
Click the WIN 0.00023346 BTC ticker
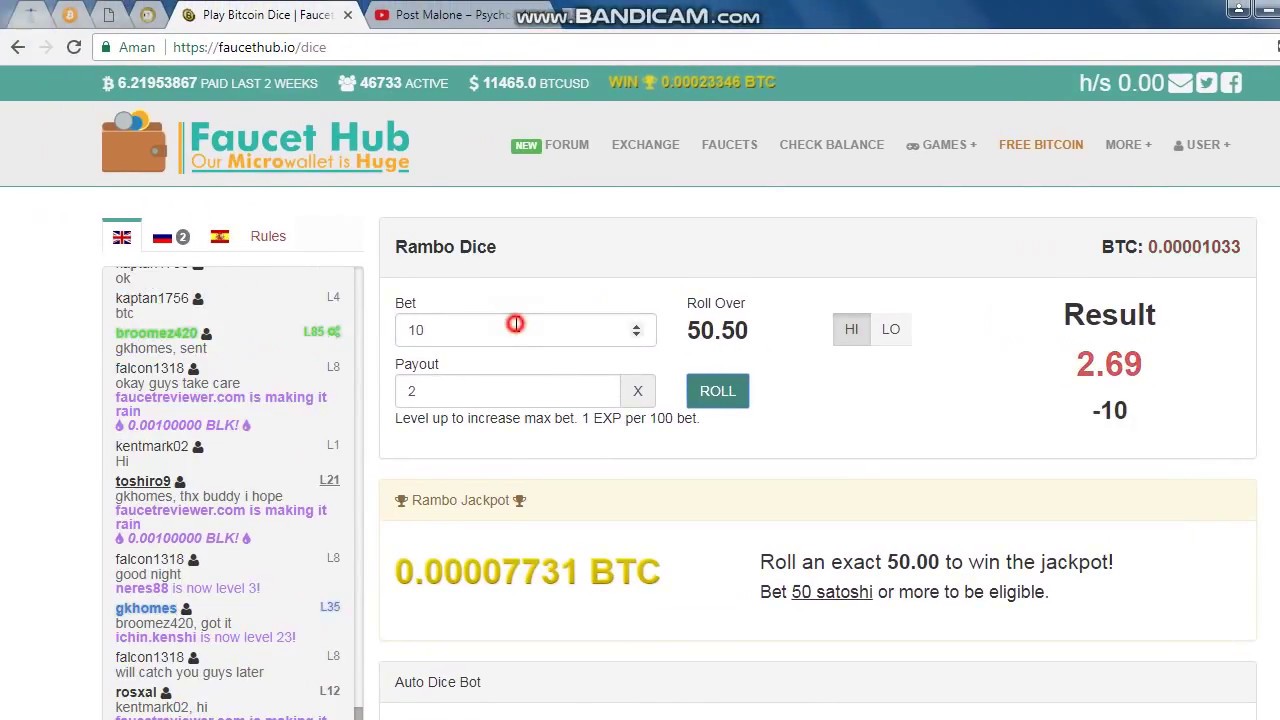click(692, 82)
